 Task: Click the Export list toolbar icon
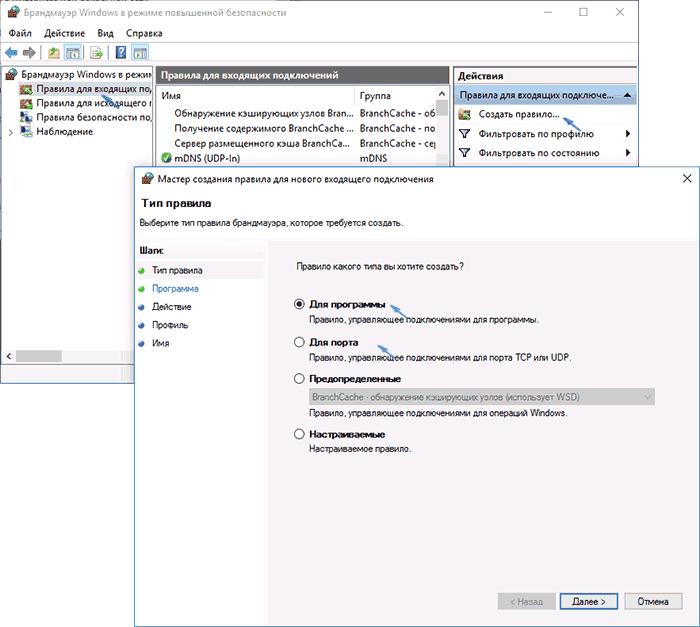(96, 53)
